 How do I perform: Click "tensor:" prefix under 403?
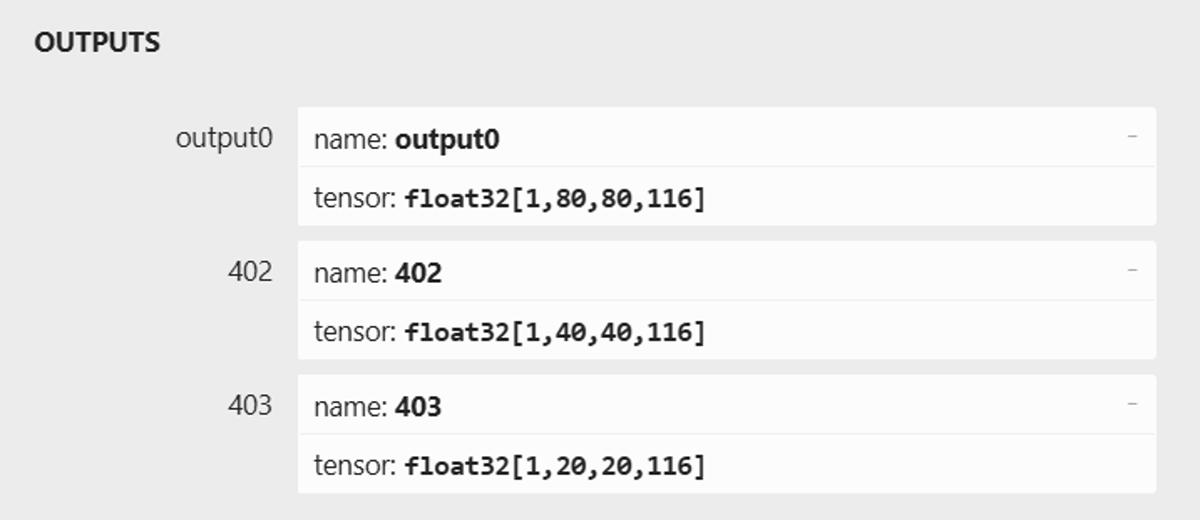coord(356,466)
